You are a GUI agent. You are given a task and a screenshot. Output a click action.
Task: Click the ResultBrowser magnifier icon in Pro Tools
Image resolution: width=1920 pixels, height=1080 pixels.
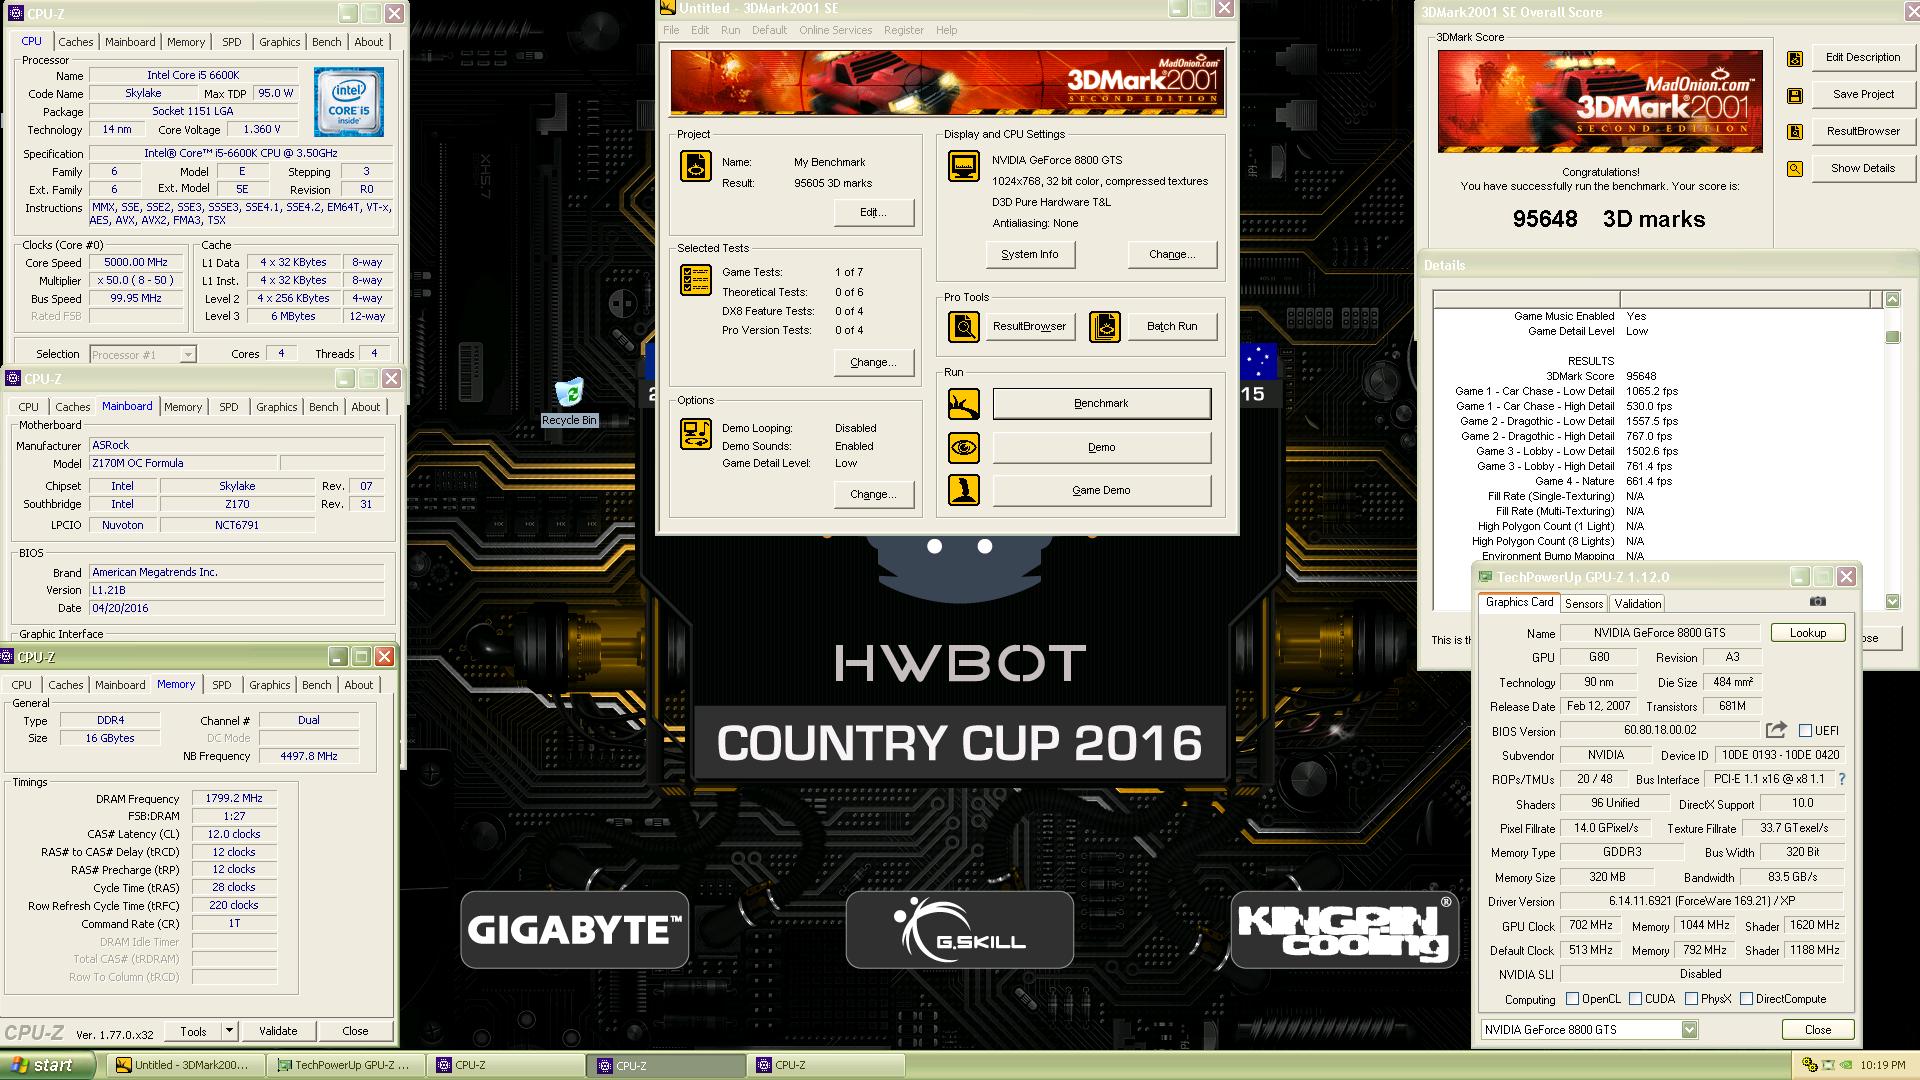point(964,327)
